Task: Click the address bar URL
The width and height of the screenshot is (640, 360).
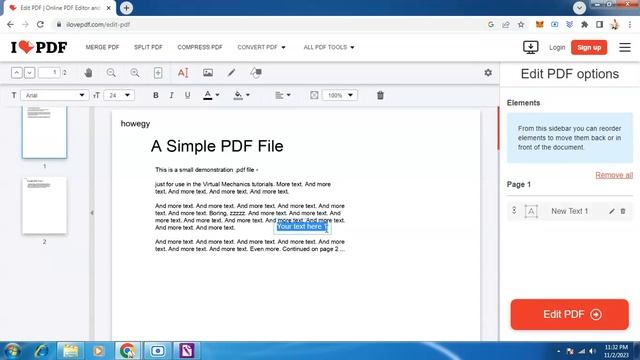Action: (x=98, y=24)
